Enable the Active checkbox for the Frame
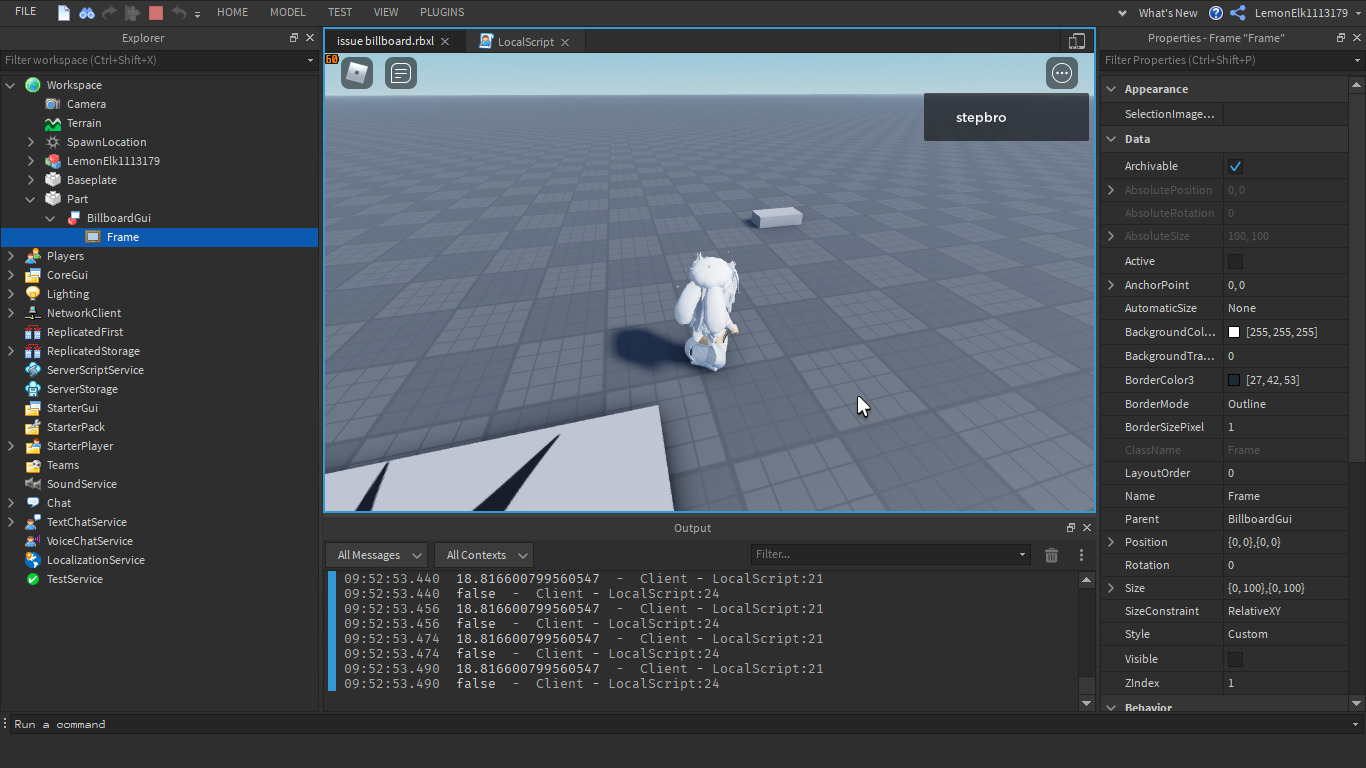1366x768 pixels. pyautogui.click(x=1236, y=260)
